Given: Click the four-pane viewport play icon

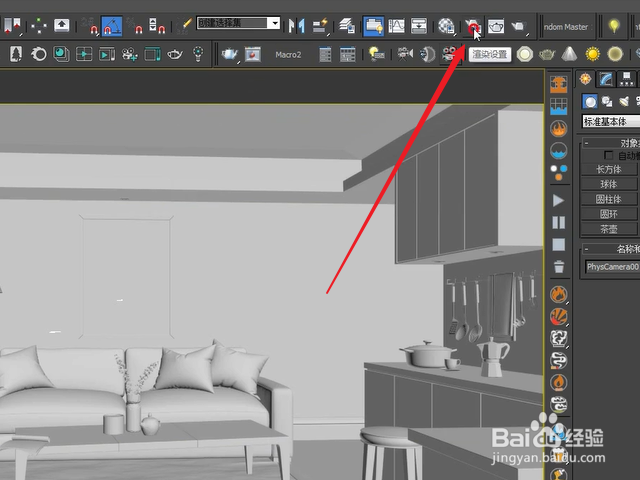Looking at the screenshot, I should 84,54.
